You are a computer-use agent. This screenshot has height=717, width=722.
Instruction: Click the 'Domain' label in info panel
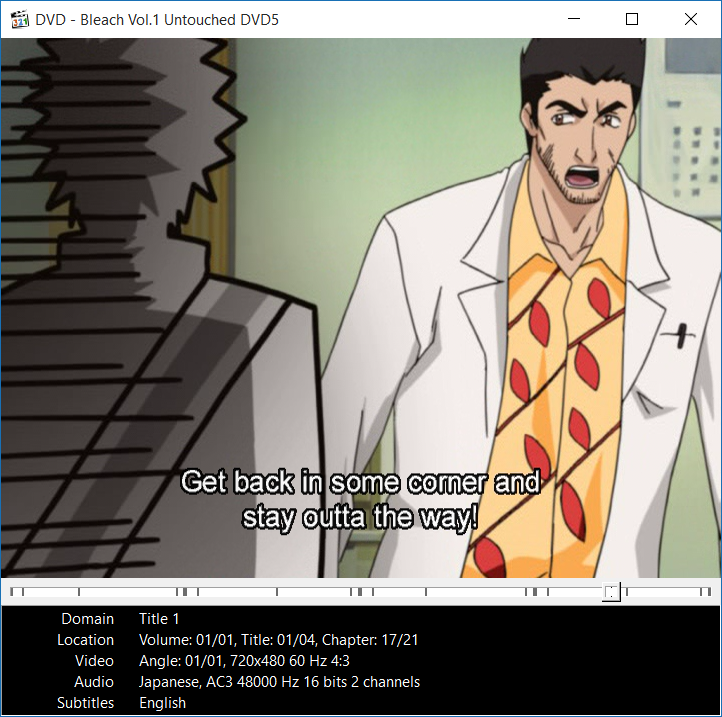point(87,619)
